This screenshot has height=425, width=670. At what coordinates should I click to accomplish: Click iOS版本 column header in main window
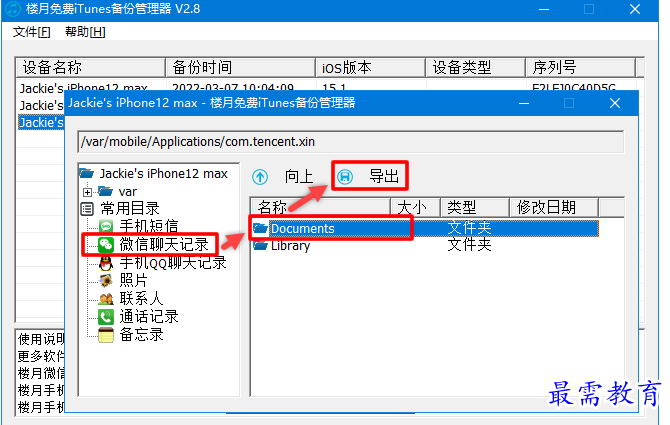(x=370, y=67)
